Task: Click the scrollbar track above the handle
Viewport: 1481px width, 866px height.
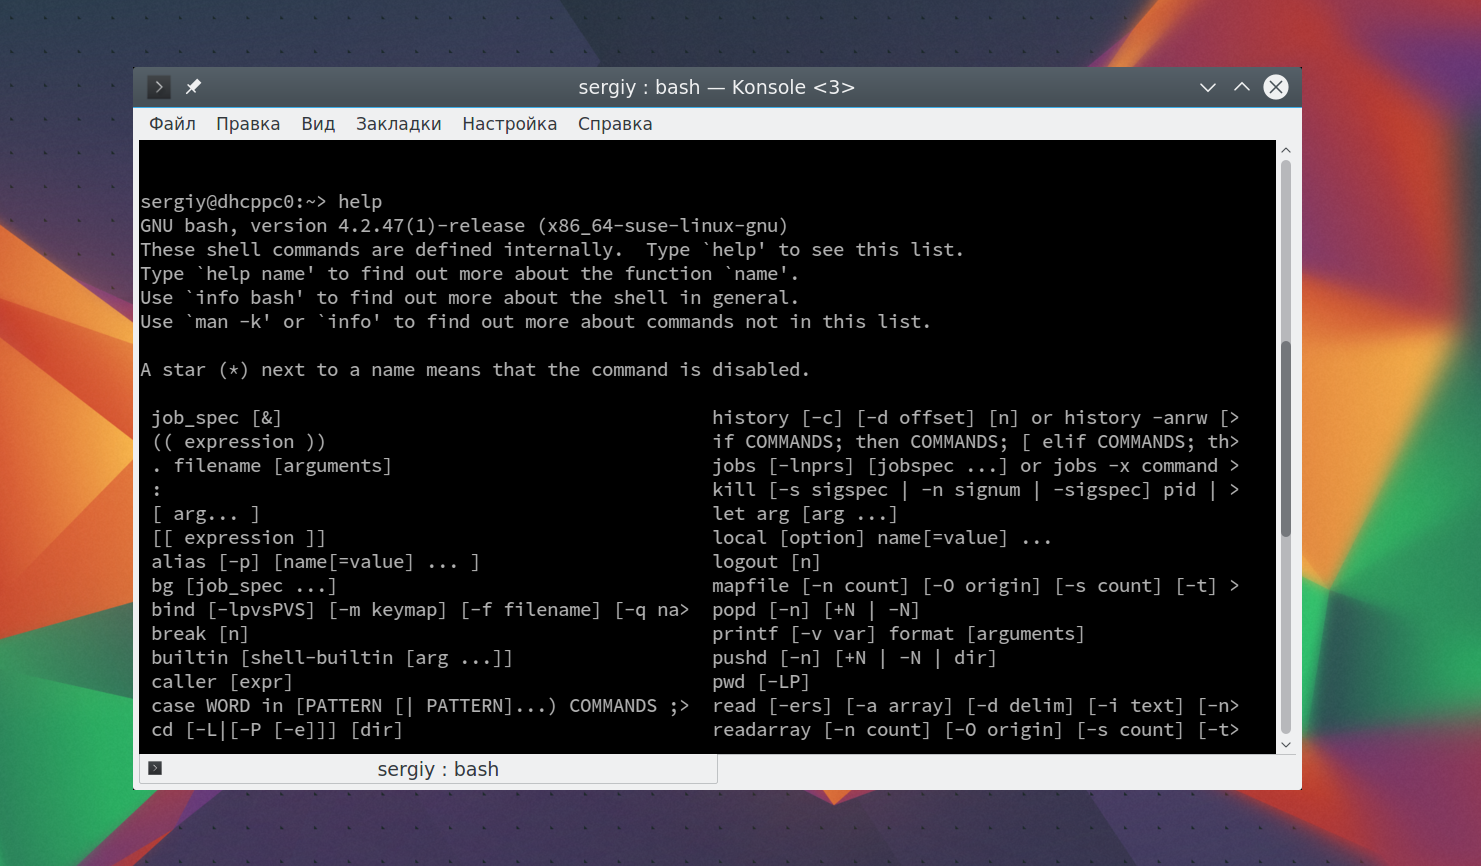Action: (x=1286, y=250)
